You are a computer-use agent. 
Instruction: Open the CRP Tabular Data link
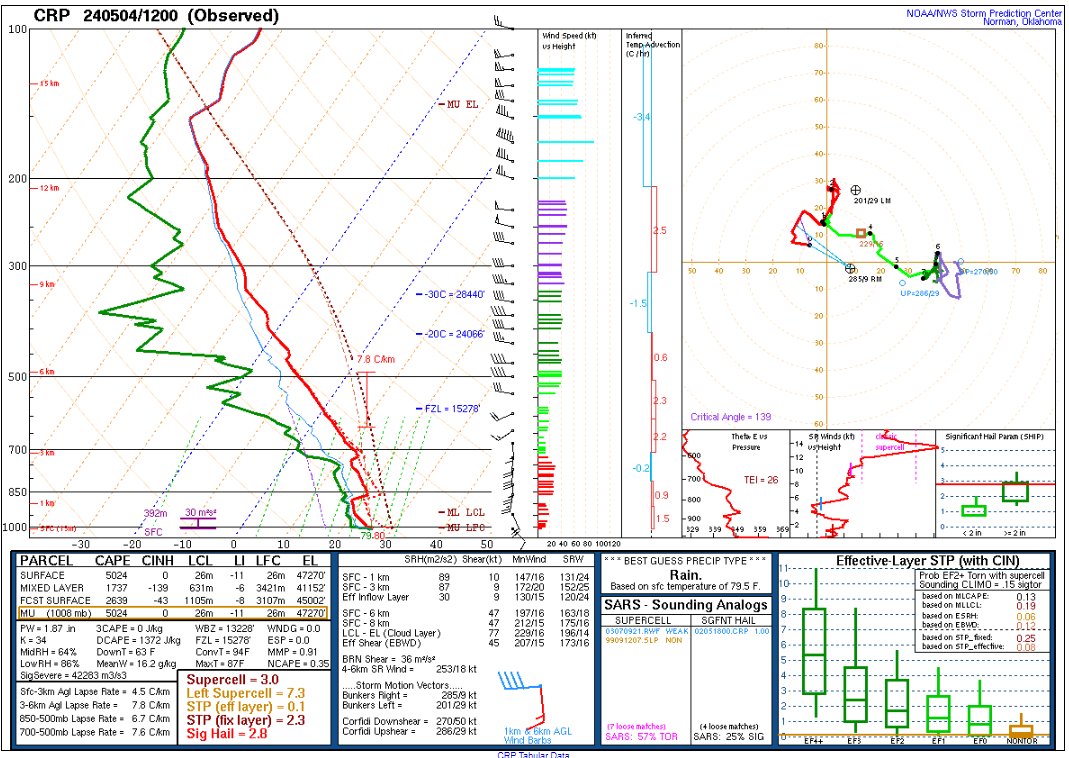click(533, 754)
